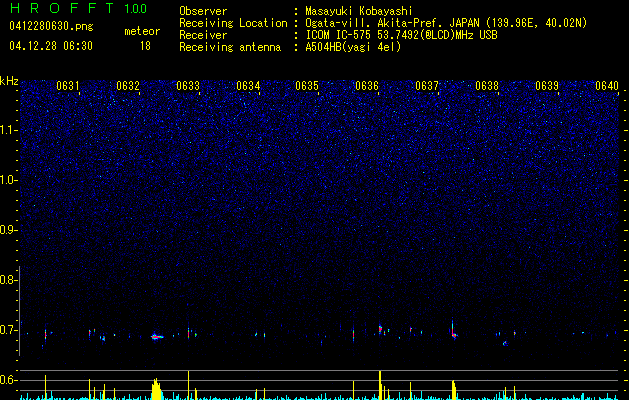Click the HROFFT program title
The height and width of the screenshot is (400, 629).
(62, 8)
